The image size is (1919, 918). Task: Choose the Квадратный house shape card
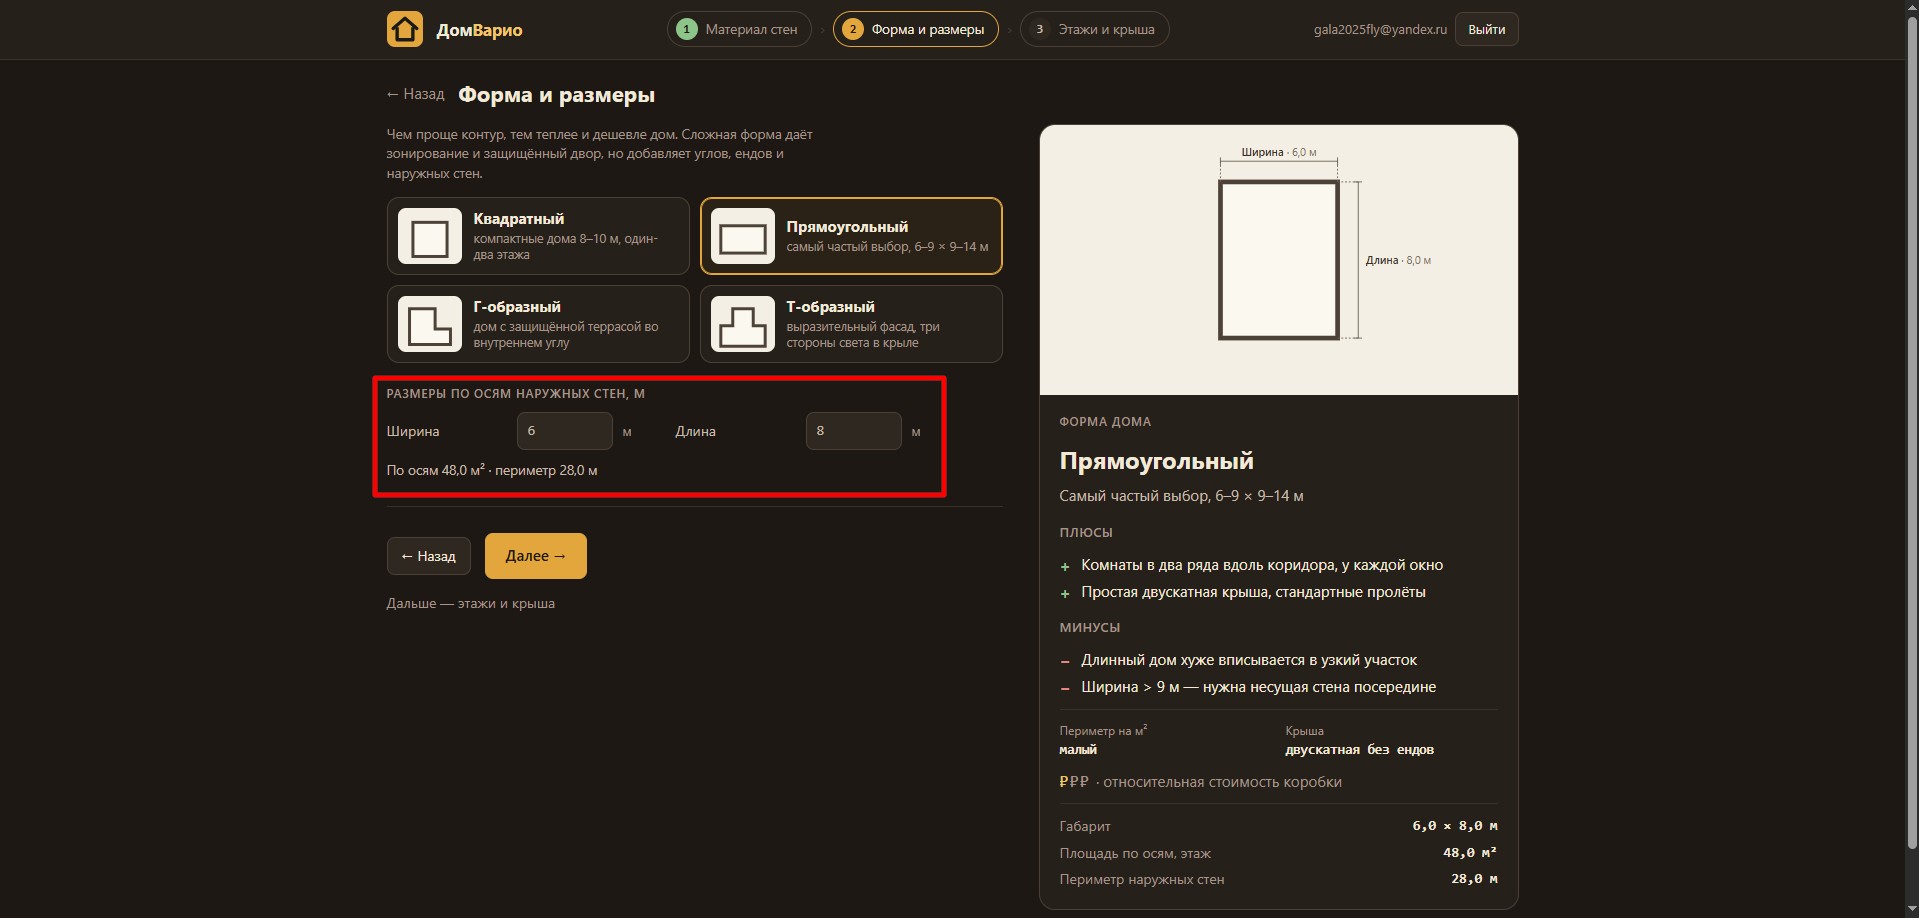point(538,236)
